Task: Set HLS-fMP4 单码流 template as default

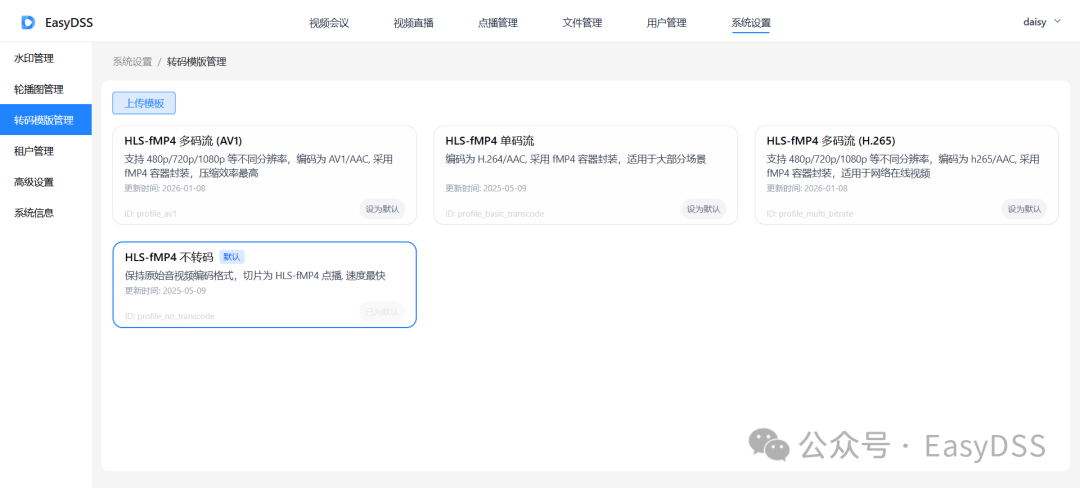Action: pyautogui.click(x=703, y=209)
